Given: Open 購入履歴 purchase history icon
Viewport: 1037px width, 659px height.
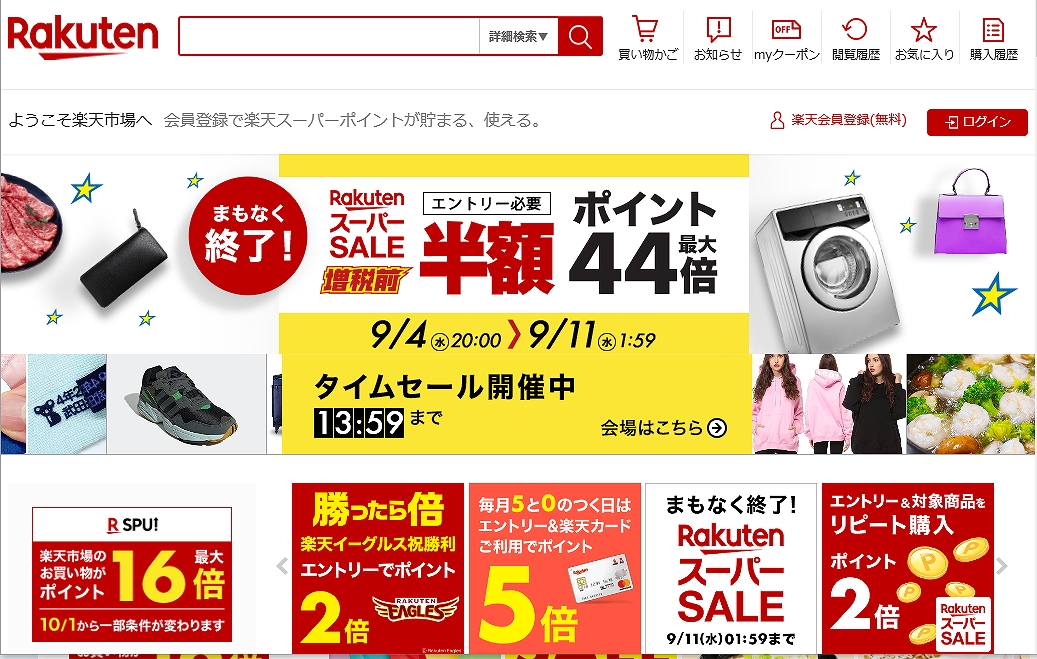Looking at the screenshot, I should coord(993,38).
